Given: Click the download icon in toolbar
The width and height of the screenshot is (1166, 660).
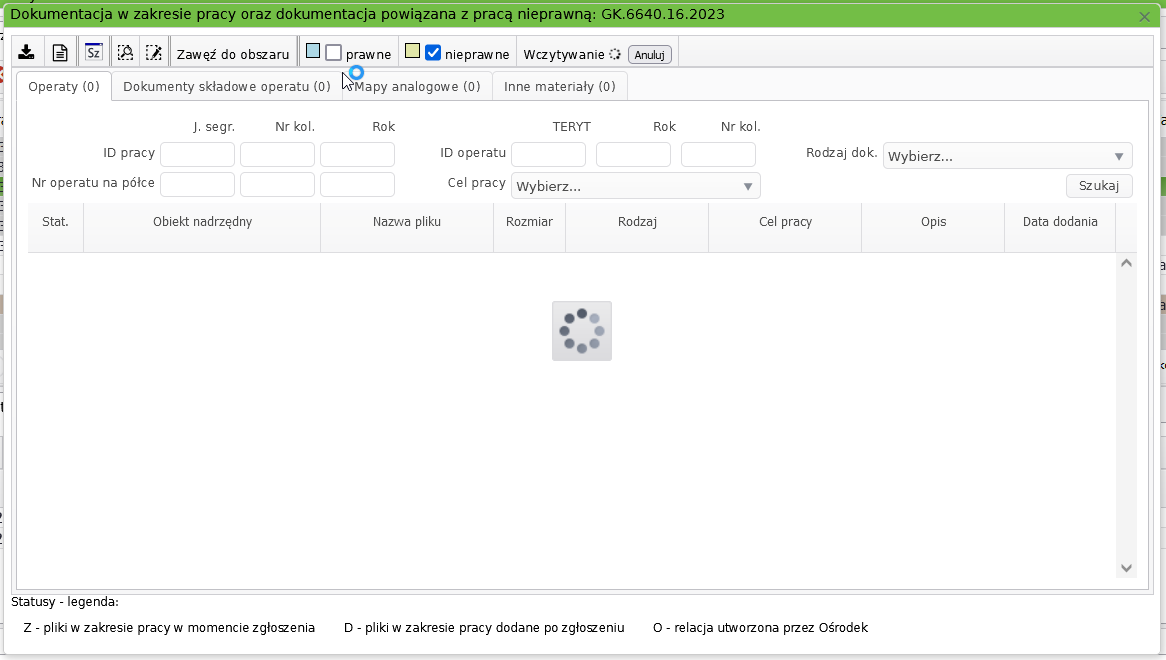Looking at the screenshot, I should 27,53.
